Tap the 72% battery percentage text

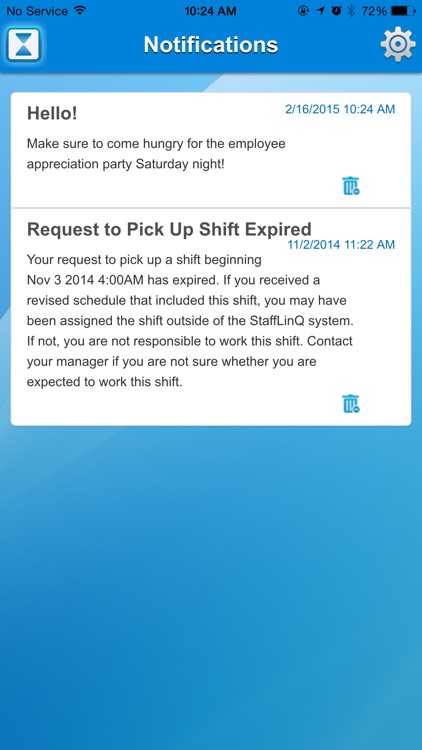point(375,11)
